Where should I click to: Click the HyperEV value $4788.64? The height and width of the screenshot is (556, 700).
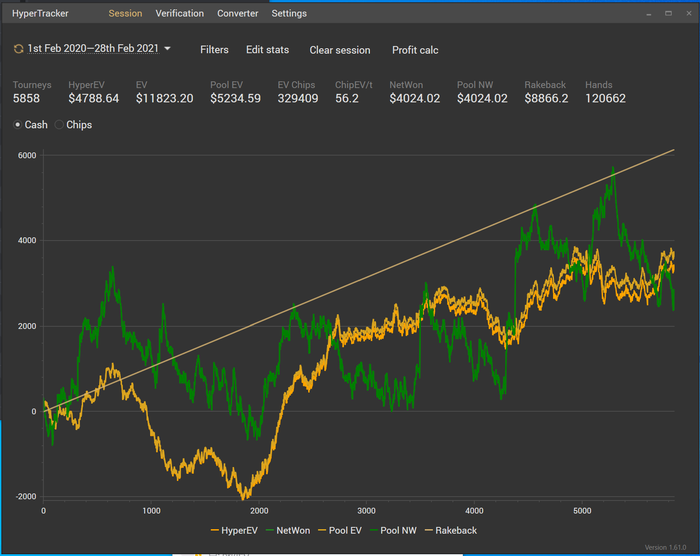coord(94,98)
